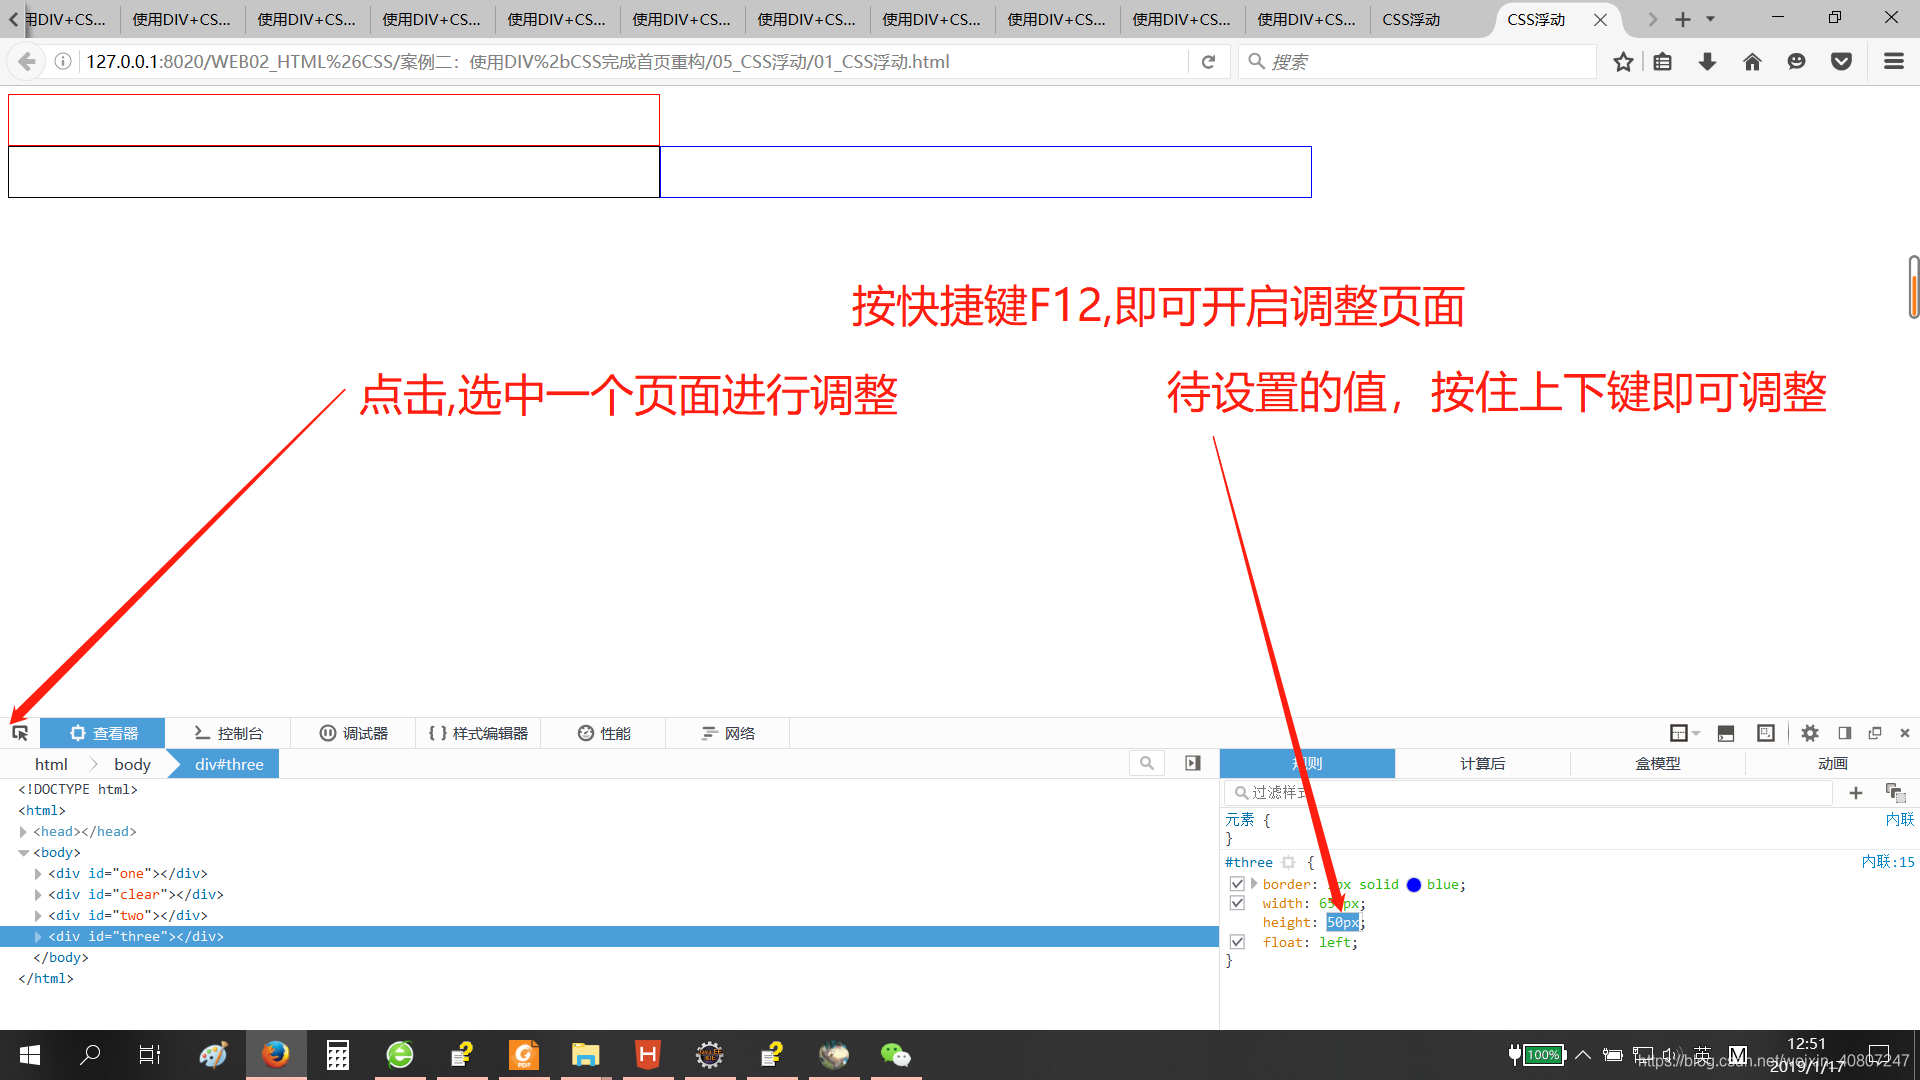Expand the head node in markup tree

tap(23, 832)
